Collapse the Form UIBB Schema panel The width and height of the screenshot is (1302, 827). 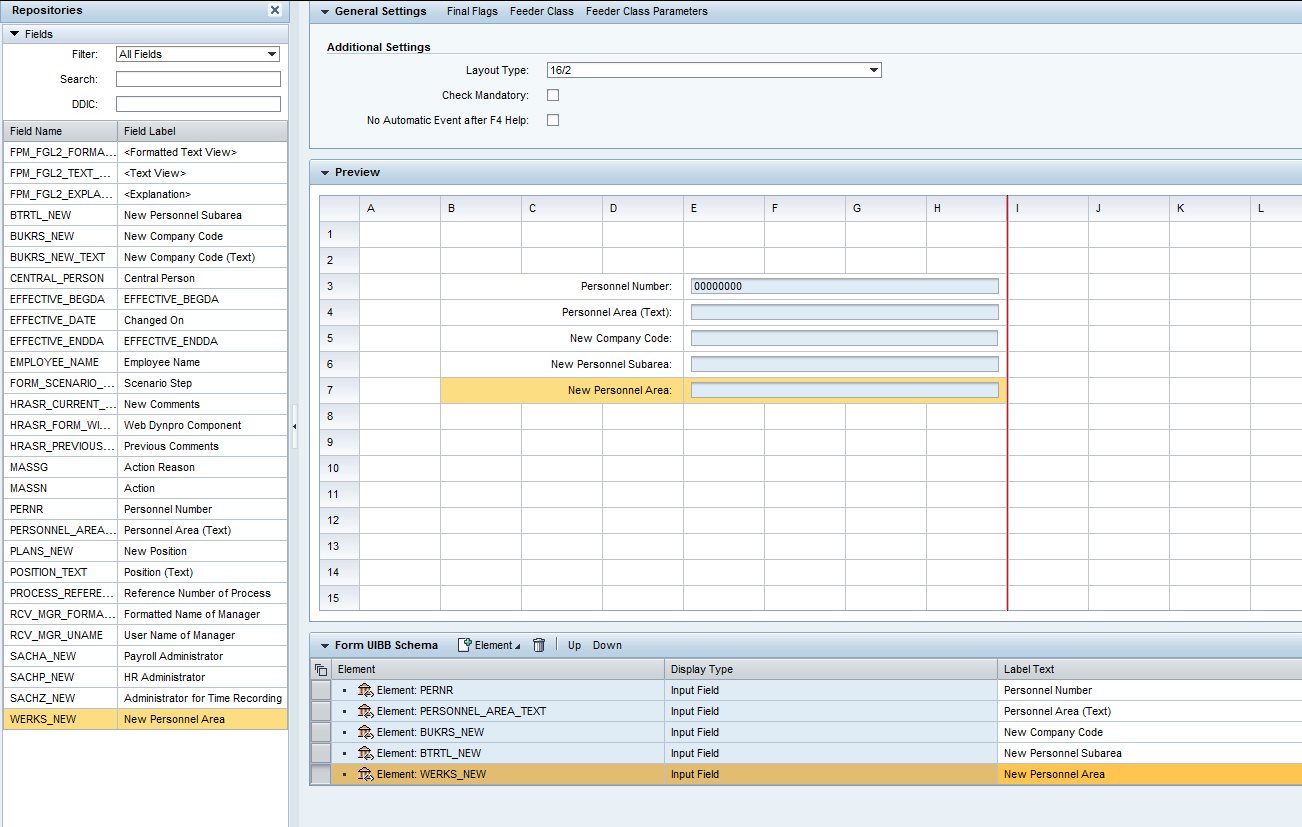[x=324, y=645]
